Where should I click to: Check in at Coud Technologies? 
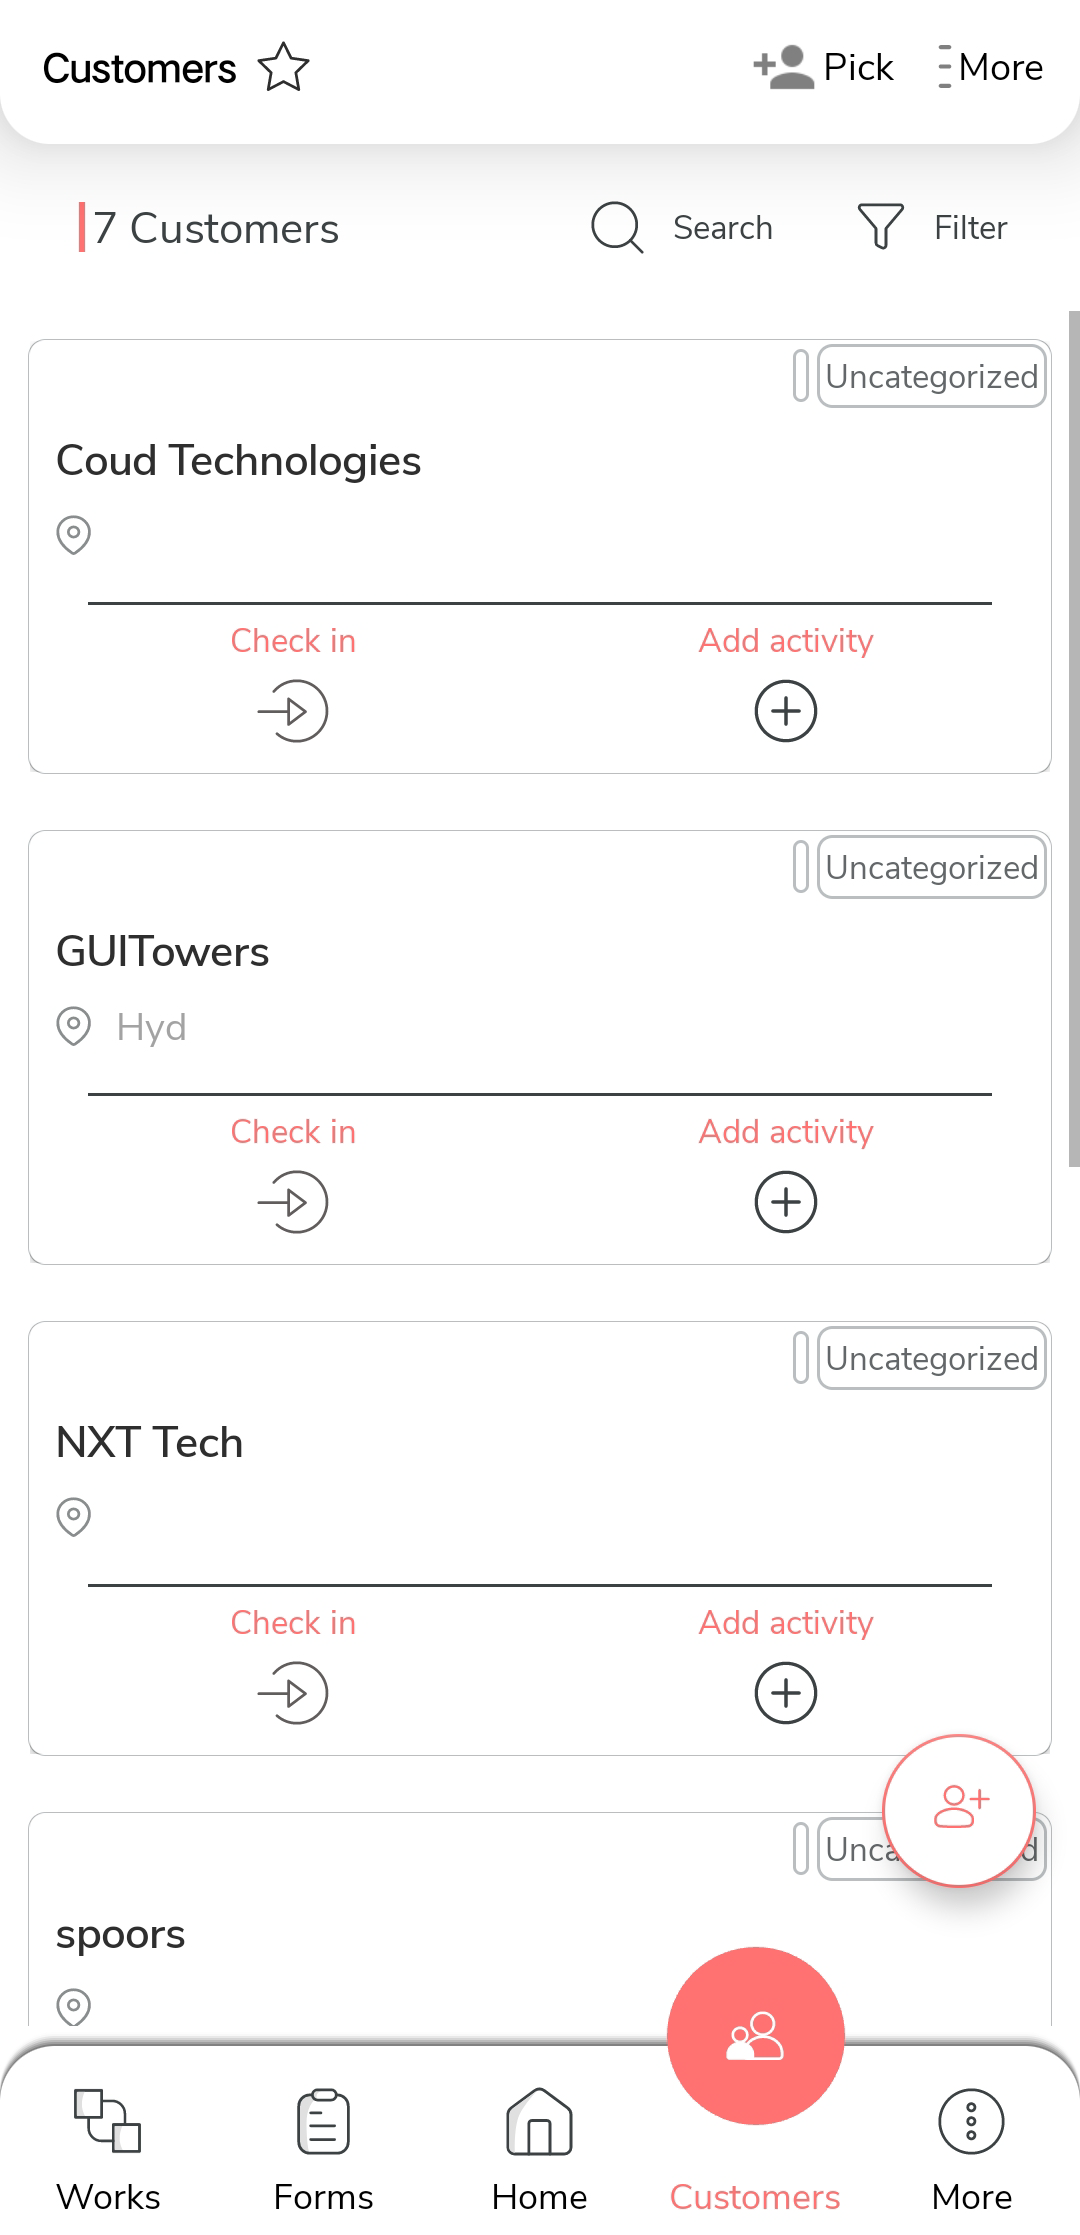tap(293, 710)
